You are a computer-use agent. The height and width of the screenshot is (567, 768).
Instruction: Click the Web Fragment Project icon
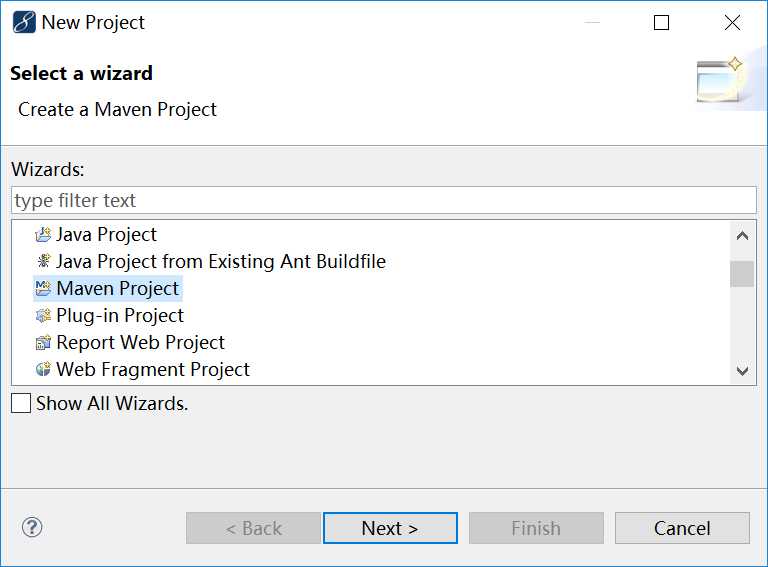[x=43, y=370]
